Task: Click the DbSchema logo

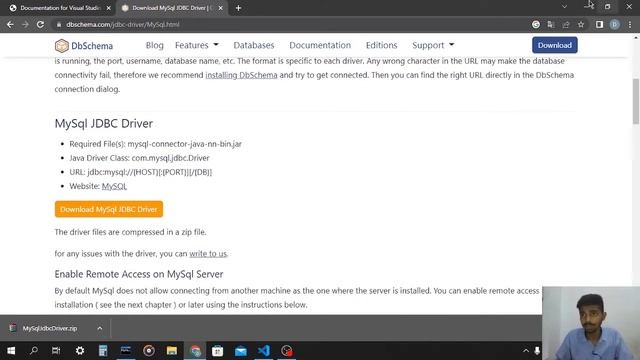Action: (84, 45)
